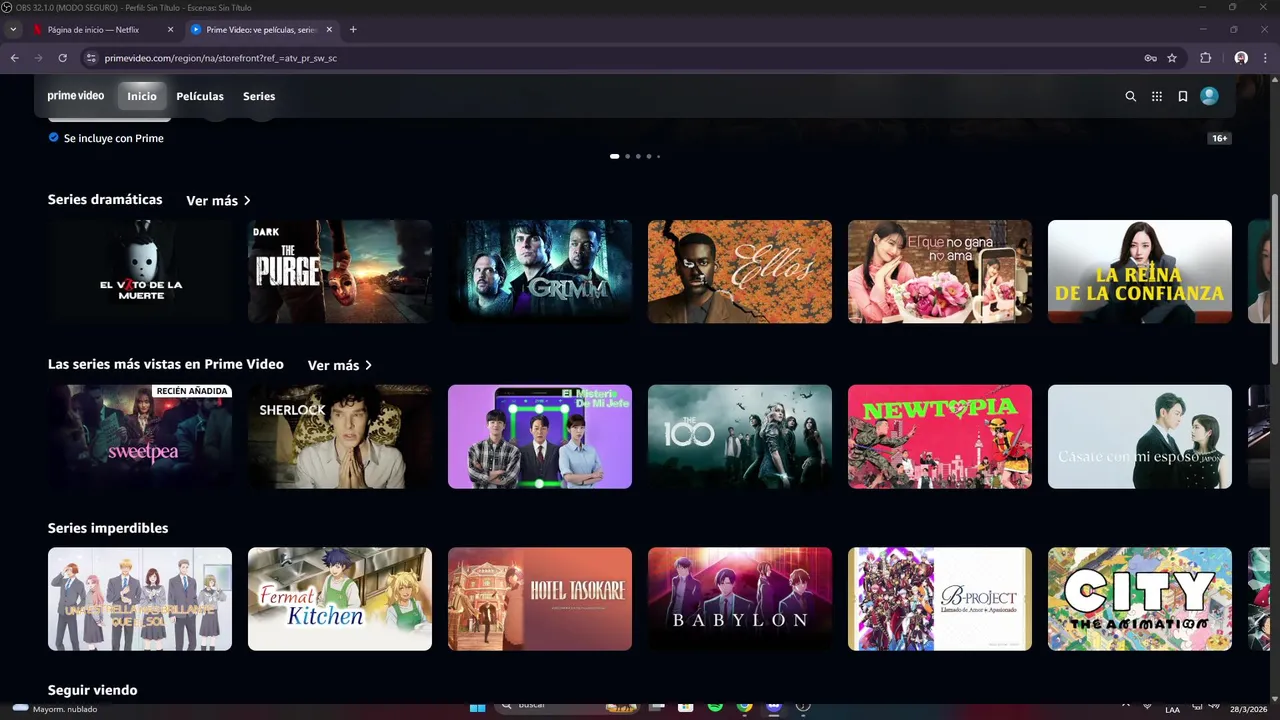
Task: Expand Ver más for Las series más vistas
Action: [340, 366]
